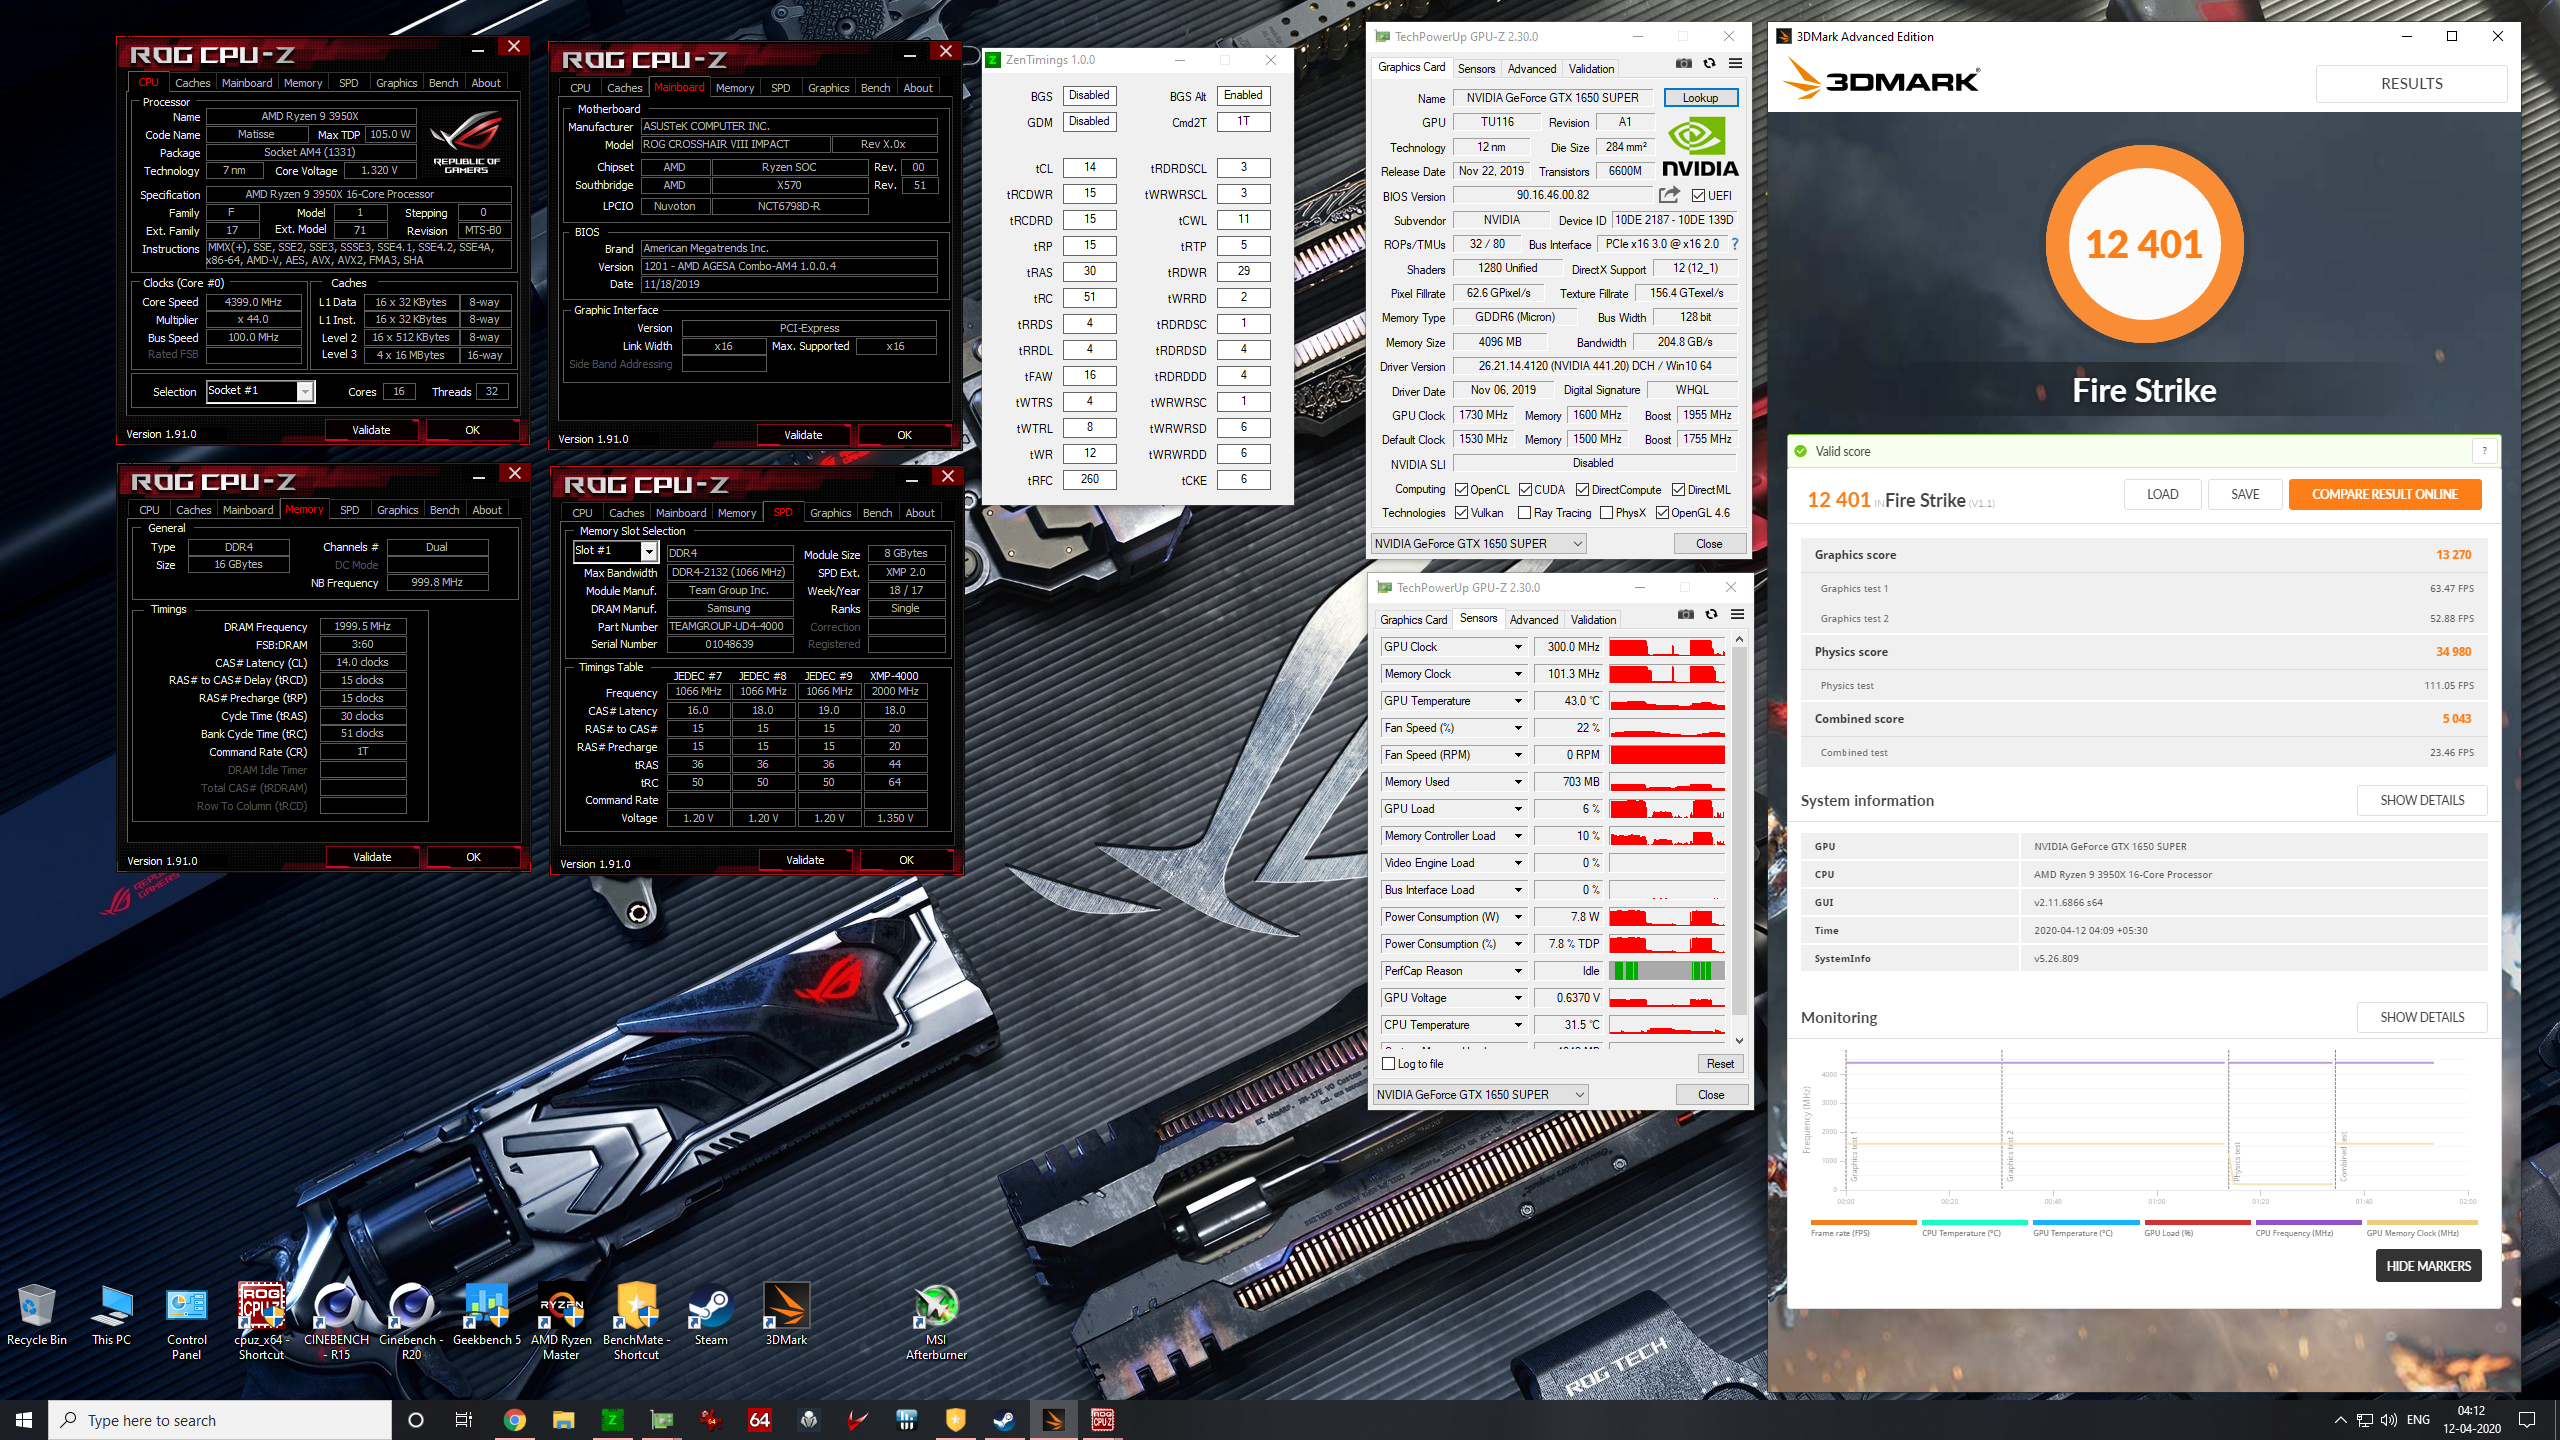Open hamburger menu in GPU-Z Graphics Card window
This screenshot has height=1440, width=2560.
(x=1735, y=64)
